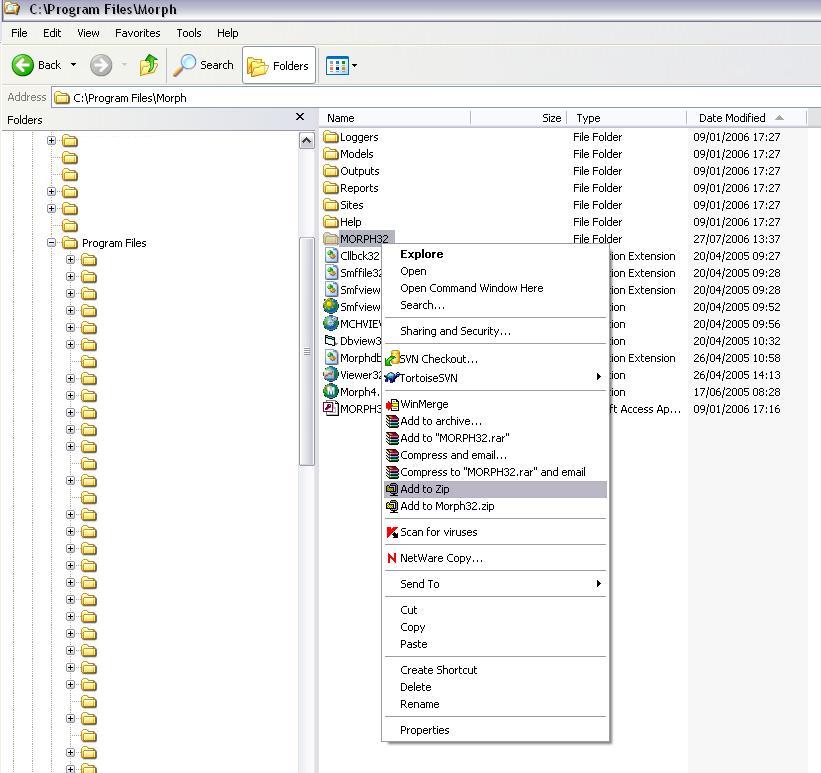Open the Views dropdown arrow
This screenshot has height=773, width=821.
354,66
